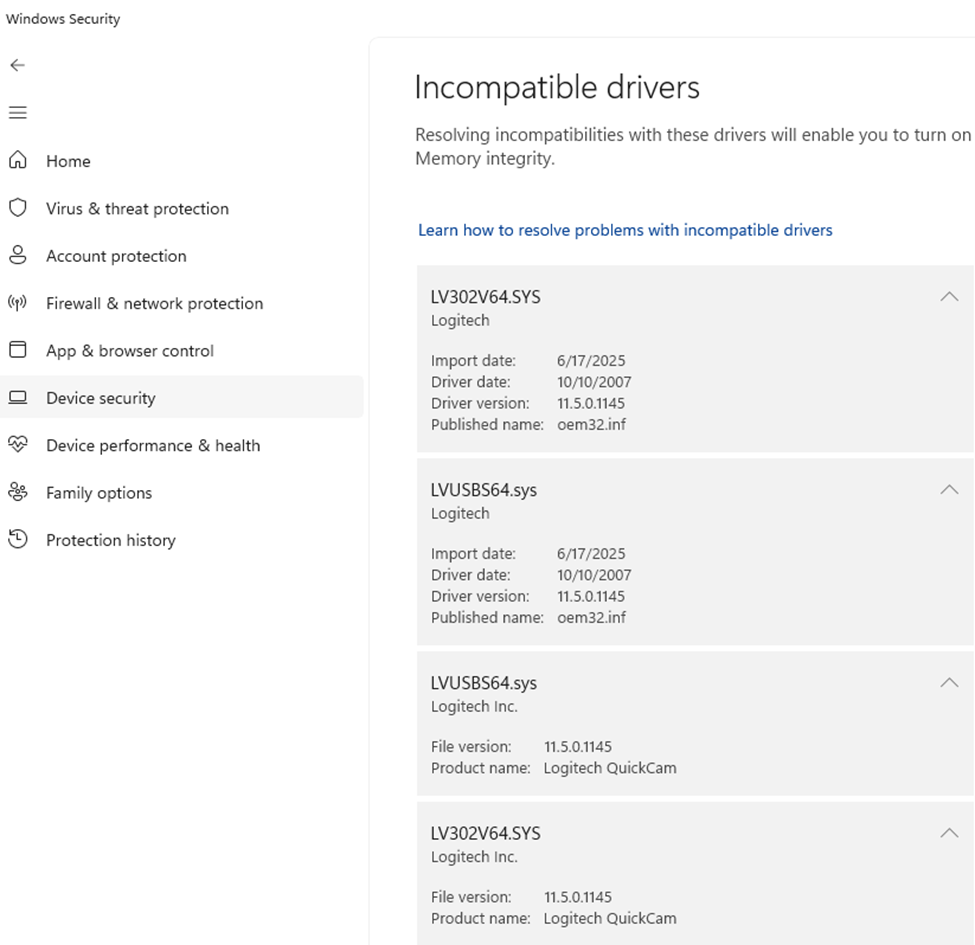The height and width of the screenshot is (945, 975).
Task: Collapse the LV302V64.SYS Logitech Inc. entry
Action: tap(949, 833)
